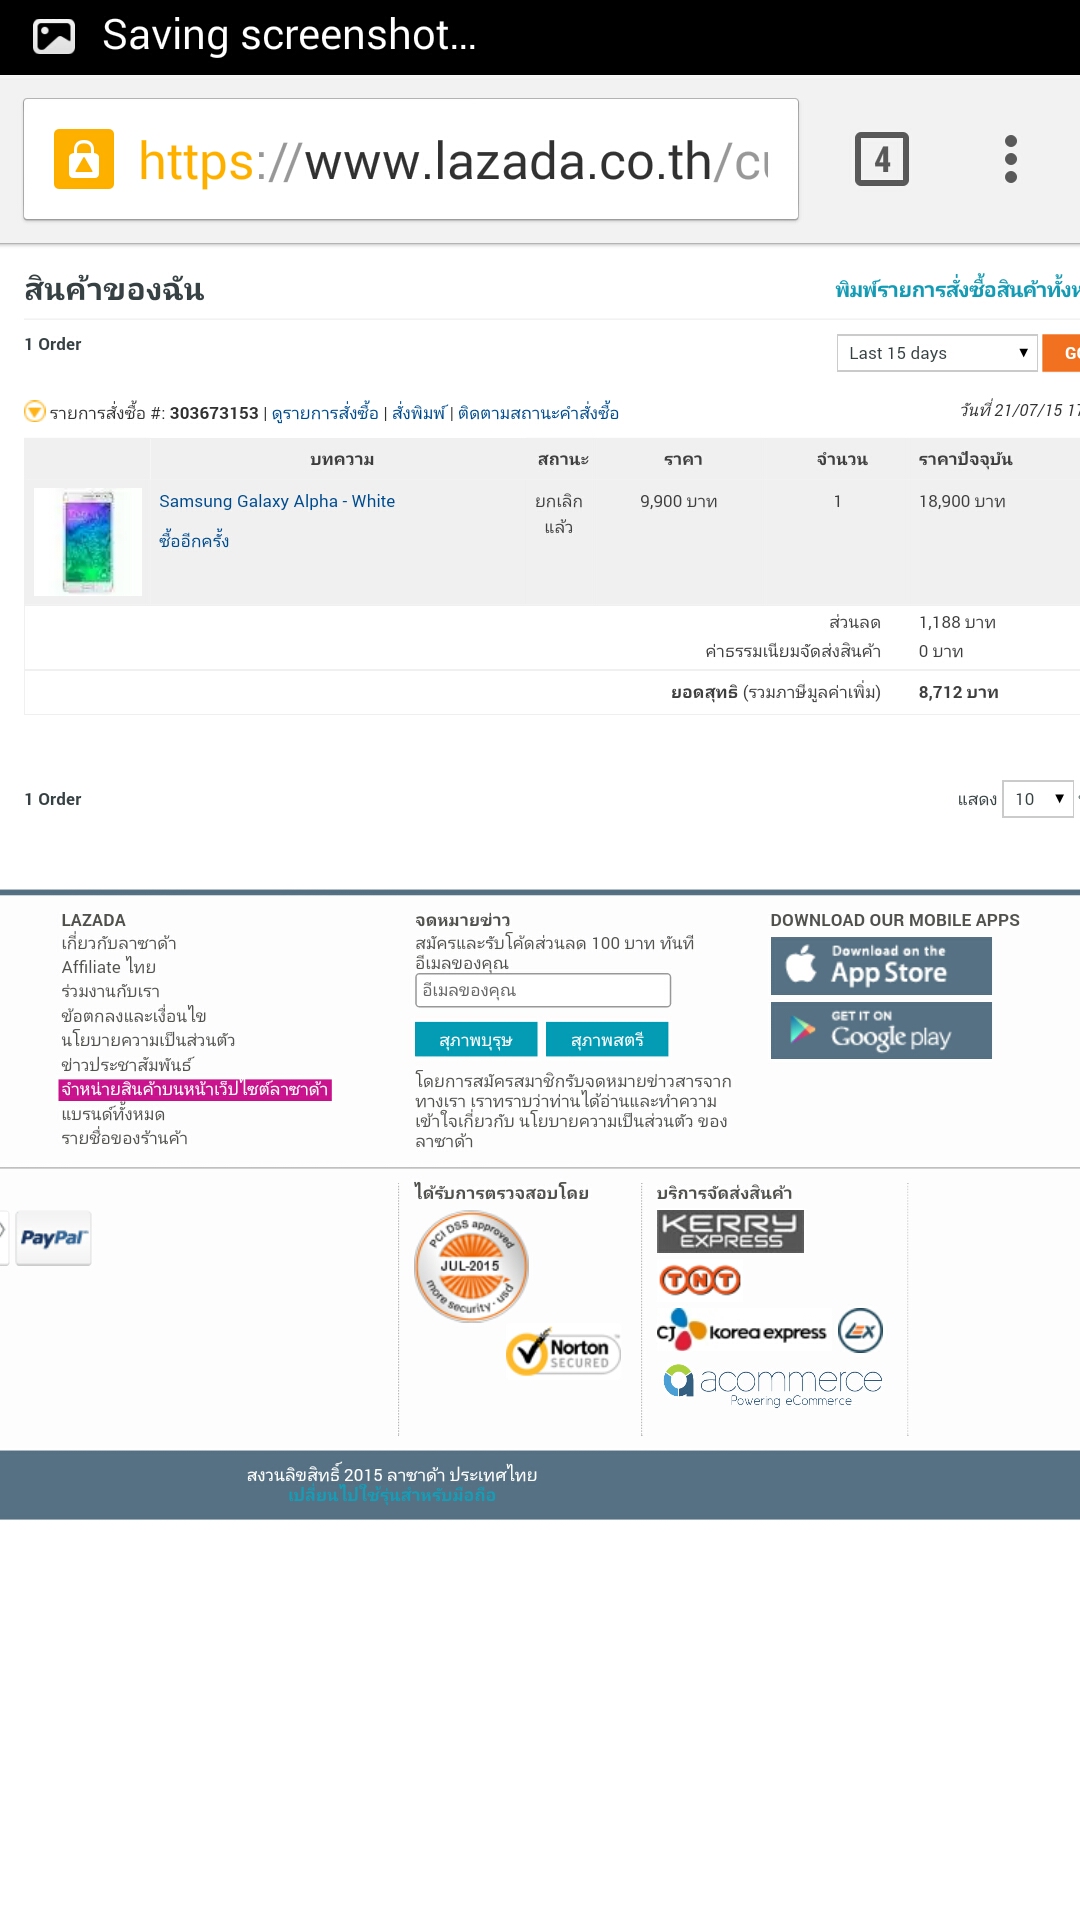Click the ซื้ออีกครั้ง buy again link
This screenshot has width=1080, height=1920.
click(194, 541)
